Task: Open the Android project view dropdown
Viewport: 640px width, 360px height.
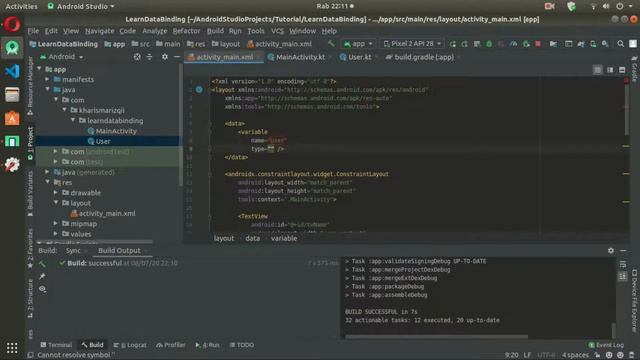Action: pyautogui.click(x=62, y=57)
